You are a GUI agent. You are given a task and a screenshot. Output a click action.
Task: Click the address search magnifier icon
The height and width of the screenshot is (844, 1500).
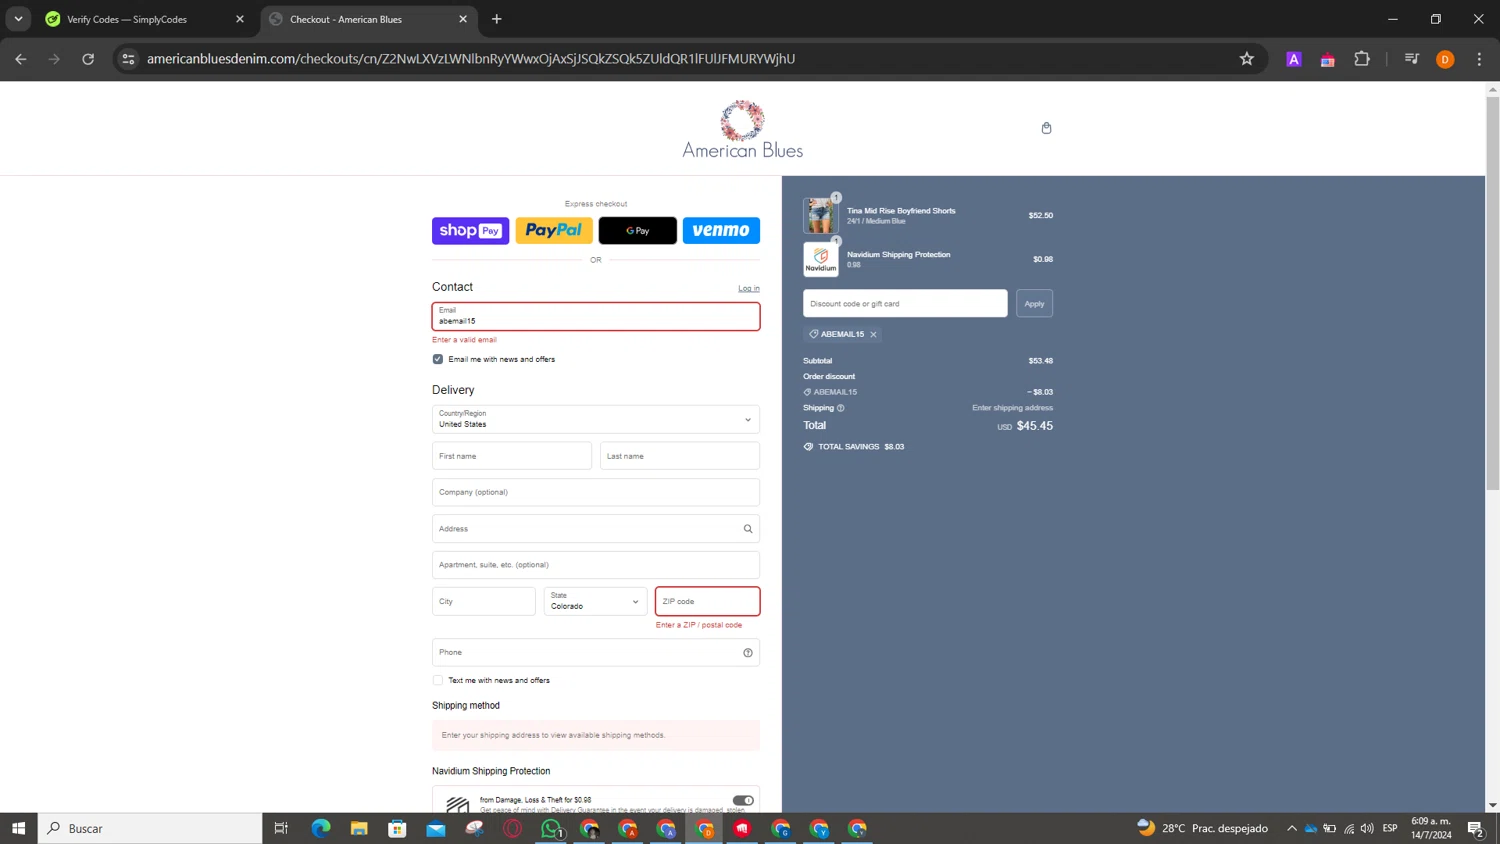[748, 529]
